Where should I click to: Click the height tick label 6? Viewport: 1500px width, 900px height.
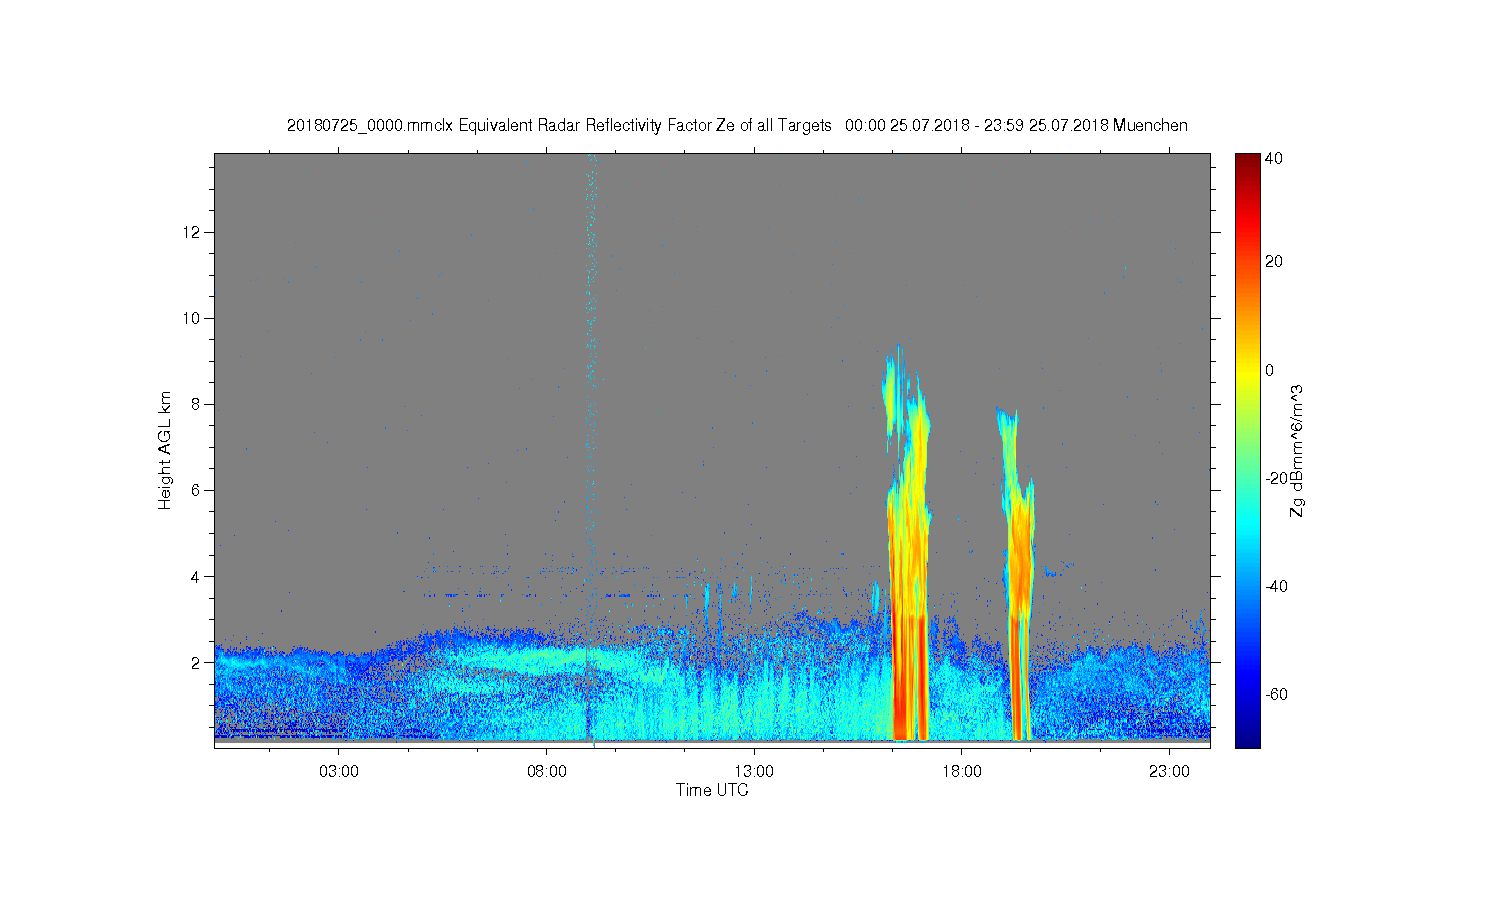[197, 490]
